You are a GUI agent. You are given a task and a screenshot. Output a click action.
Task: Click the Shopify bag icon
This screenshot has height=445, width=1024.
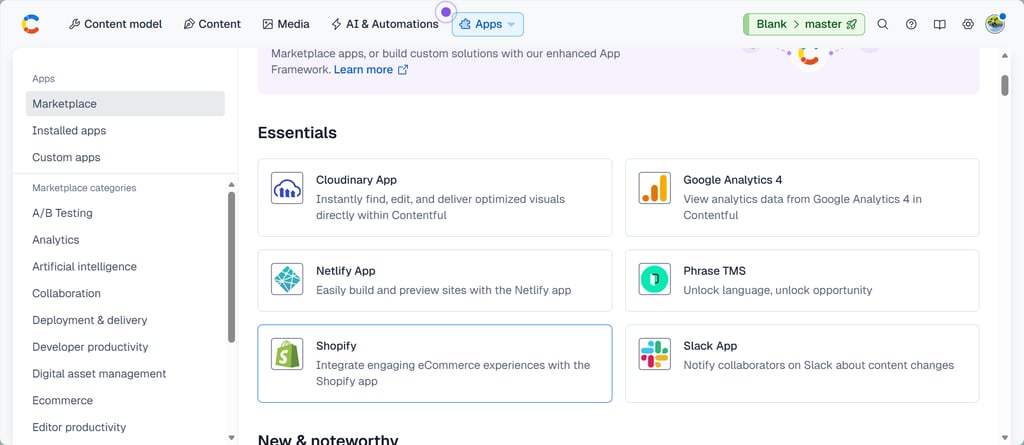point(287,354)
